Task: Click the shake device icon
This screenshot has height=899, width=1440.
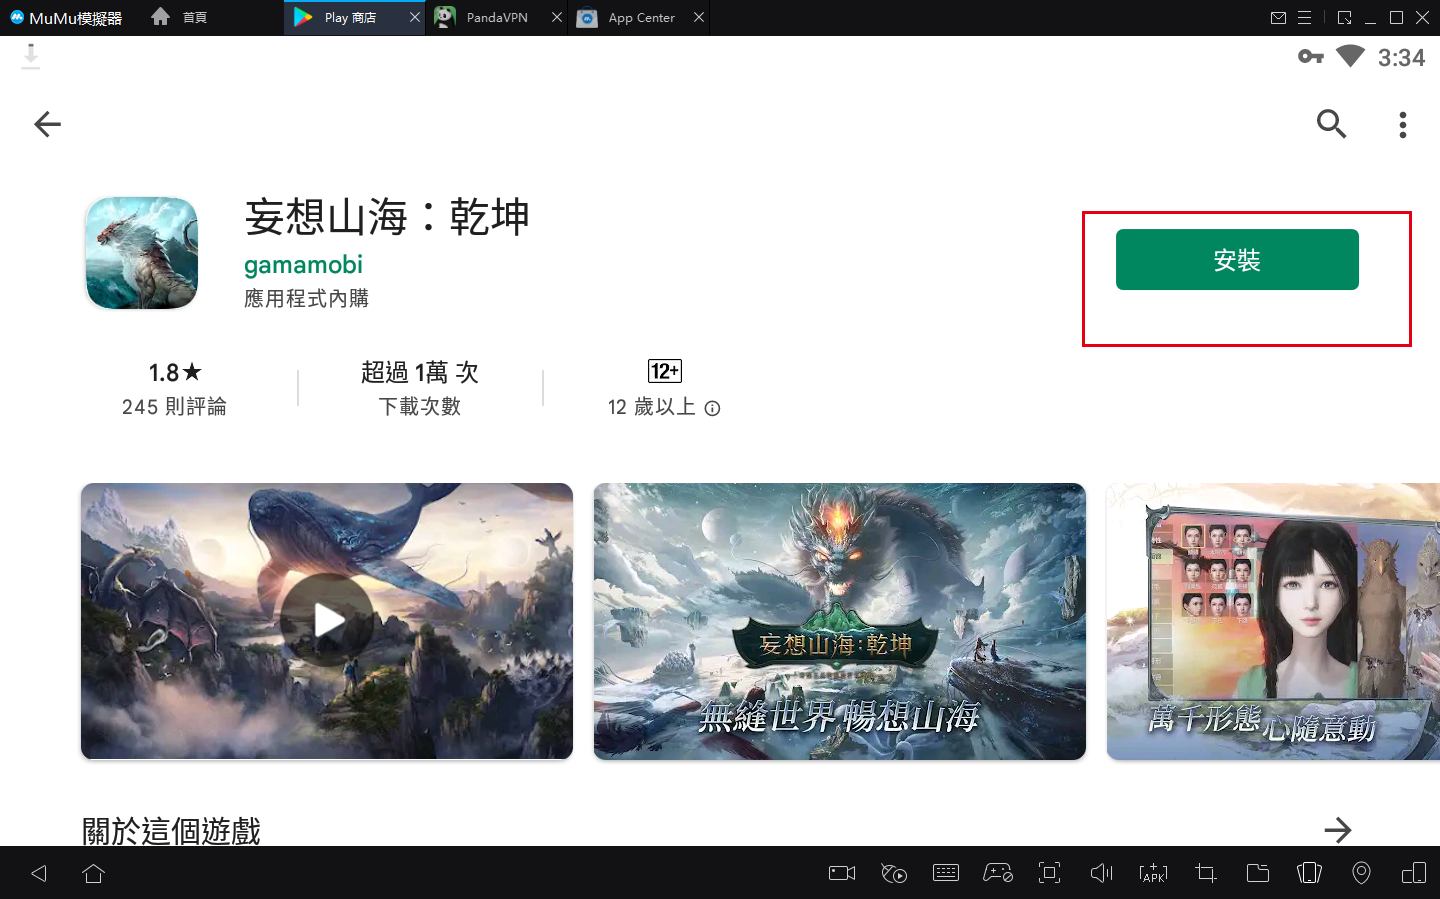Action: pyautogui.click(x=1309, y=873)
